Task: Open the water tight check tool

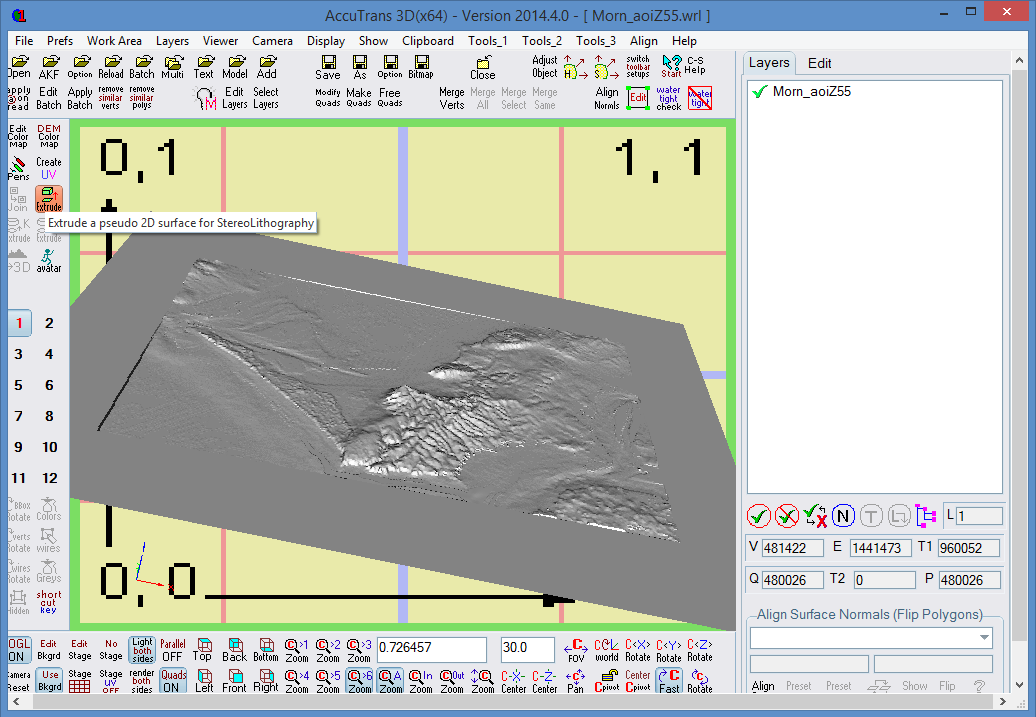Action: (668, 98)
